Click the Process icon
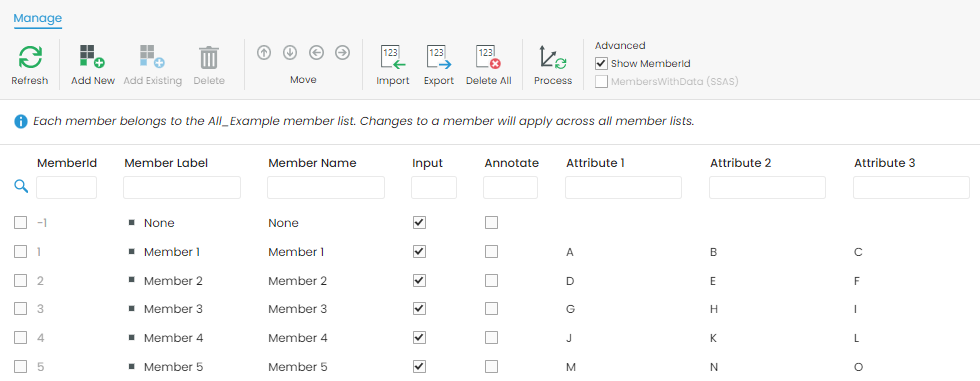Screen dimensions: 980x381 click(553, 57)
